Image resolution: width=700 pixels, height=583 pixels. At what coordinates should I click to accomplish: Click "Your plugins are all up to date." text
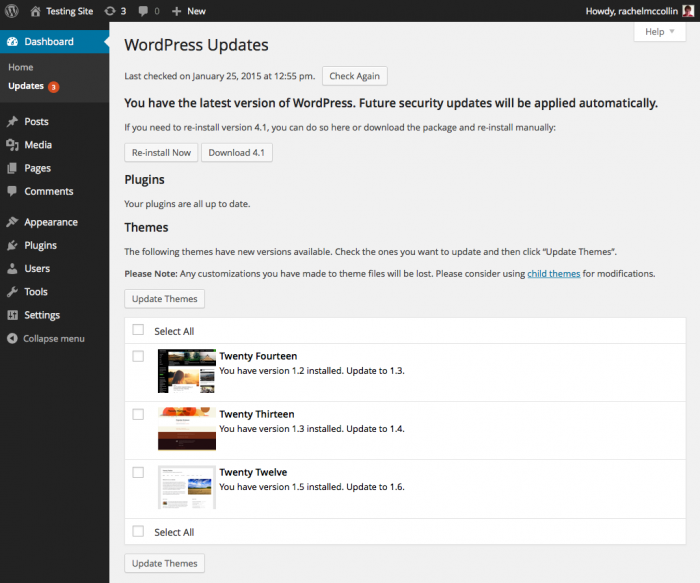pyautogui.click(x=187, y=204)
